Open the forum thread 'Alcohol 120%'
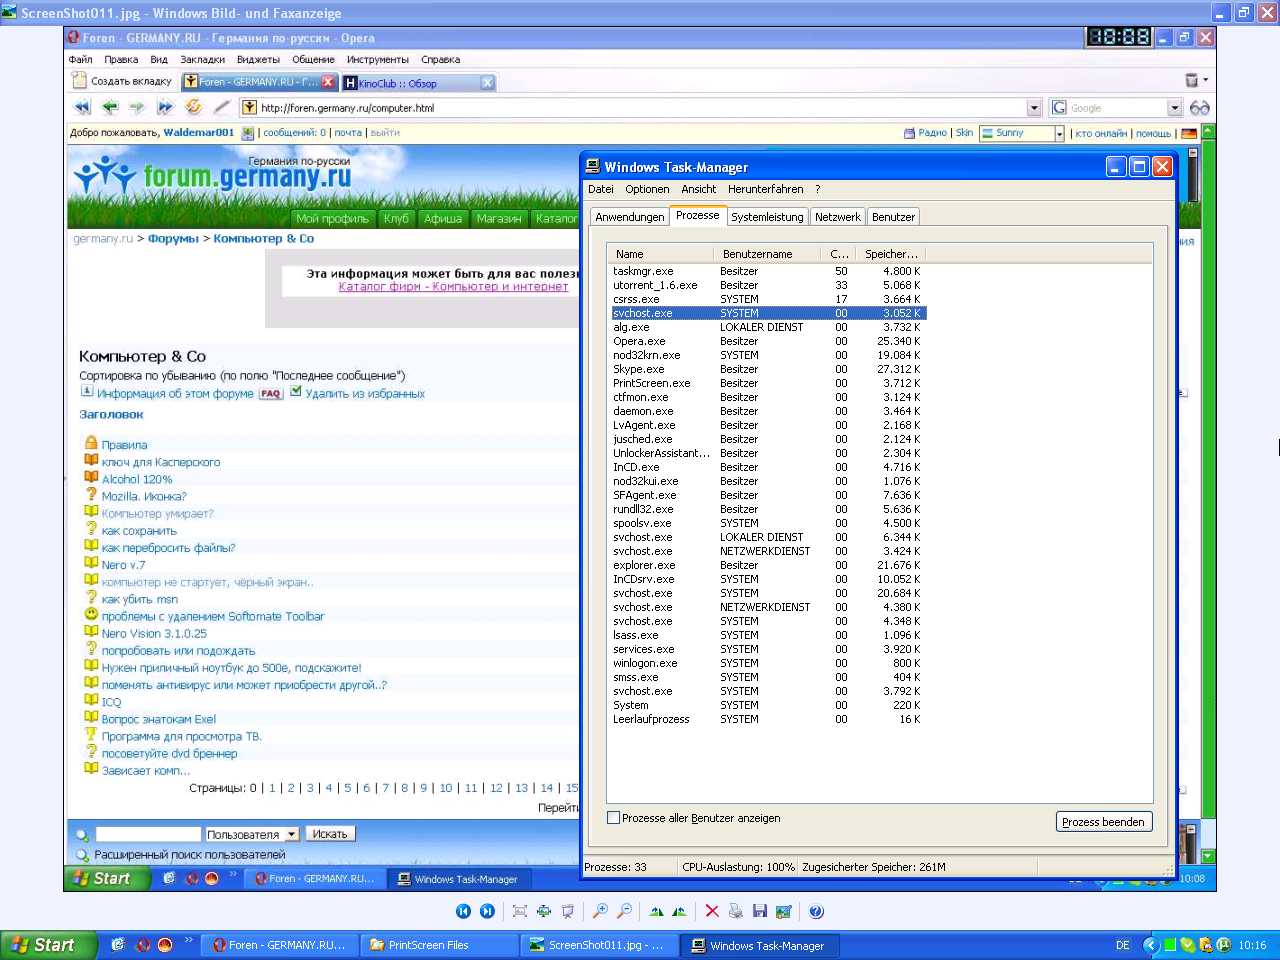Viewport: 1280px width, 960px height. point(137,479)
